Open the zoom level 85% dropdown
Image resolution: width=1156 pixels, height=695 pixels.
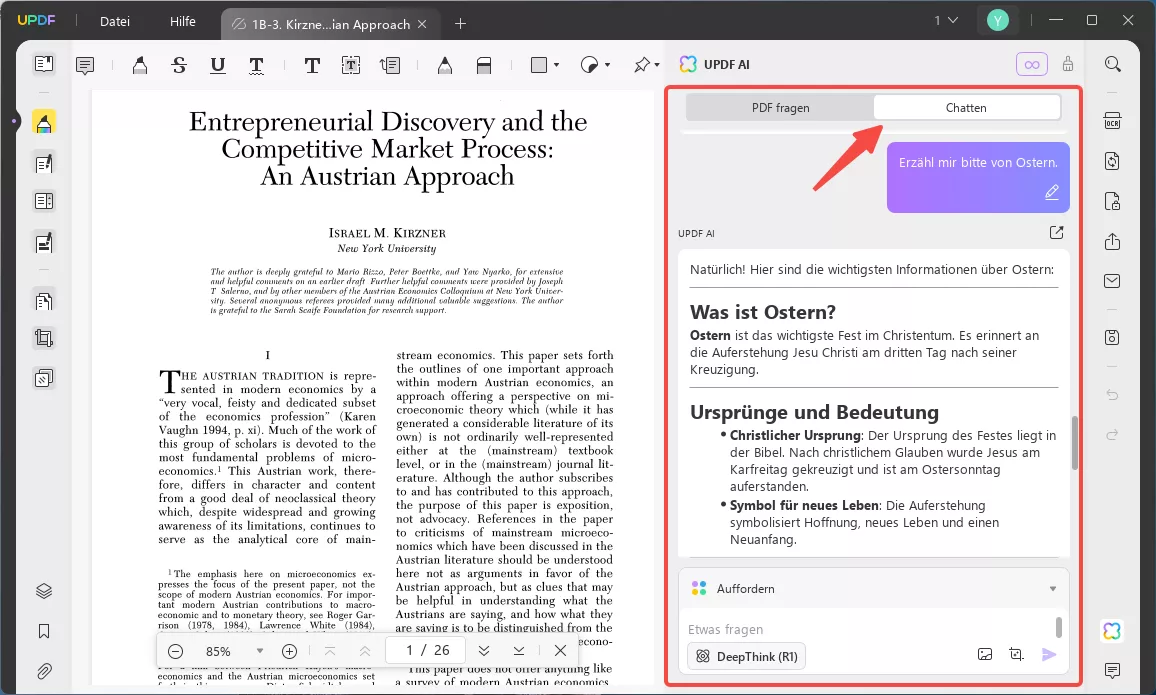pyautogui.click(x=260, y=651)
